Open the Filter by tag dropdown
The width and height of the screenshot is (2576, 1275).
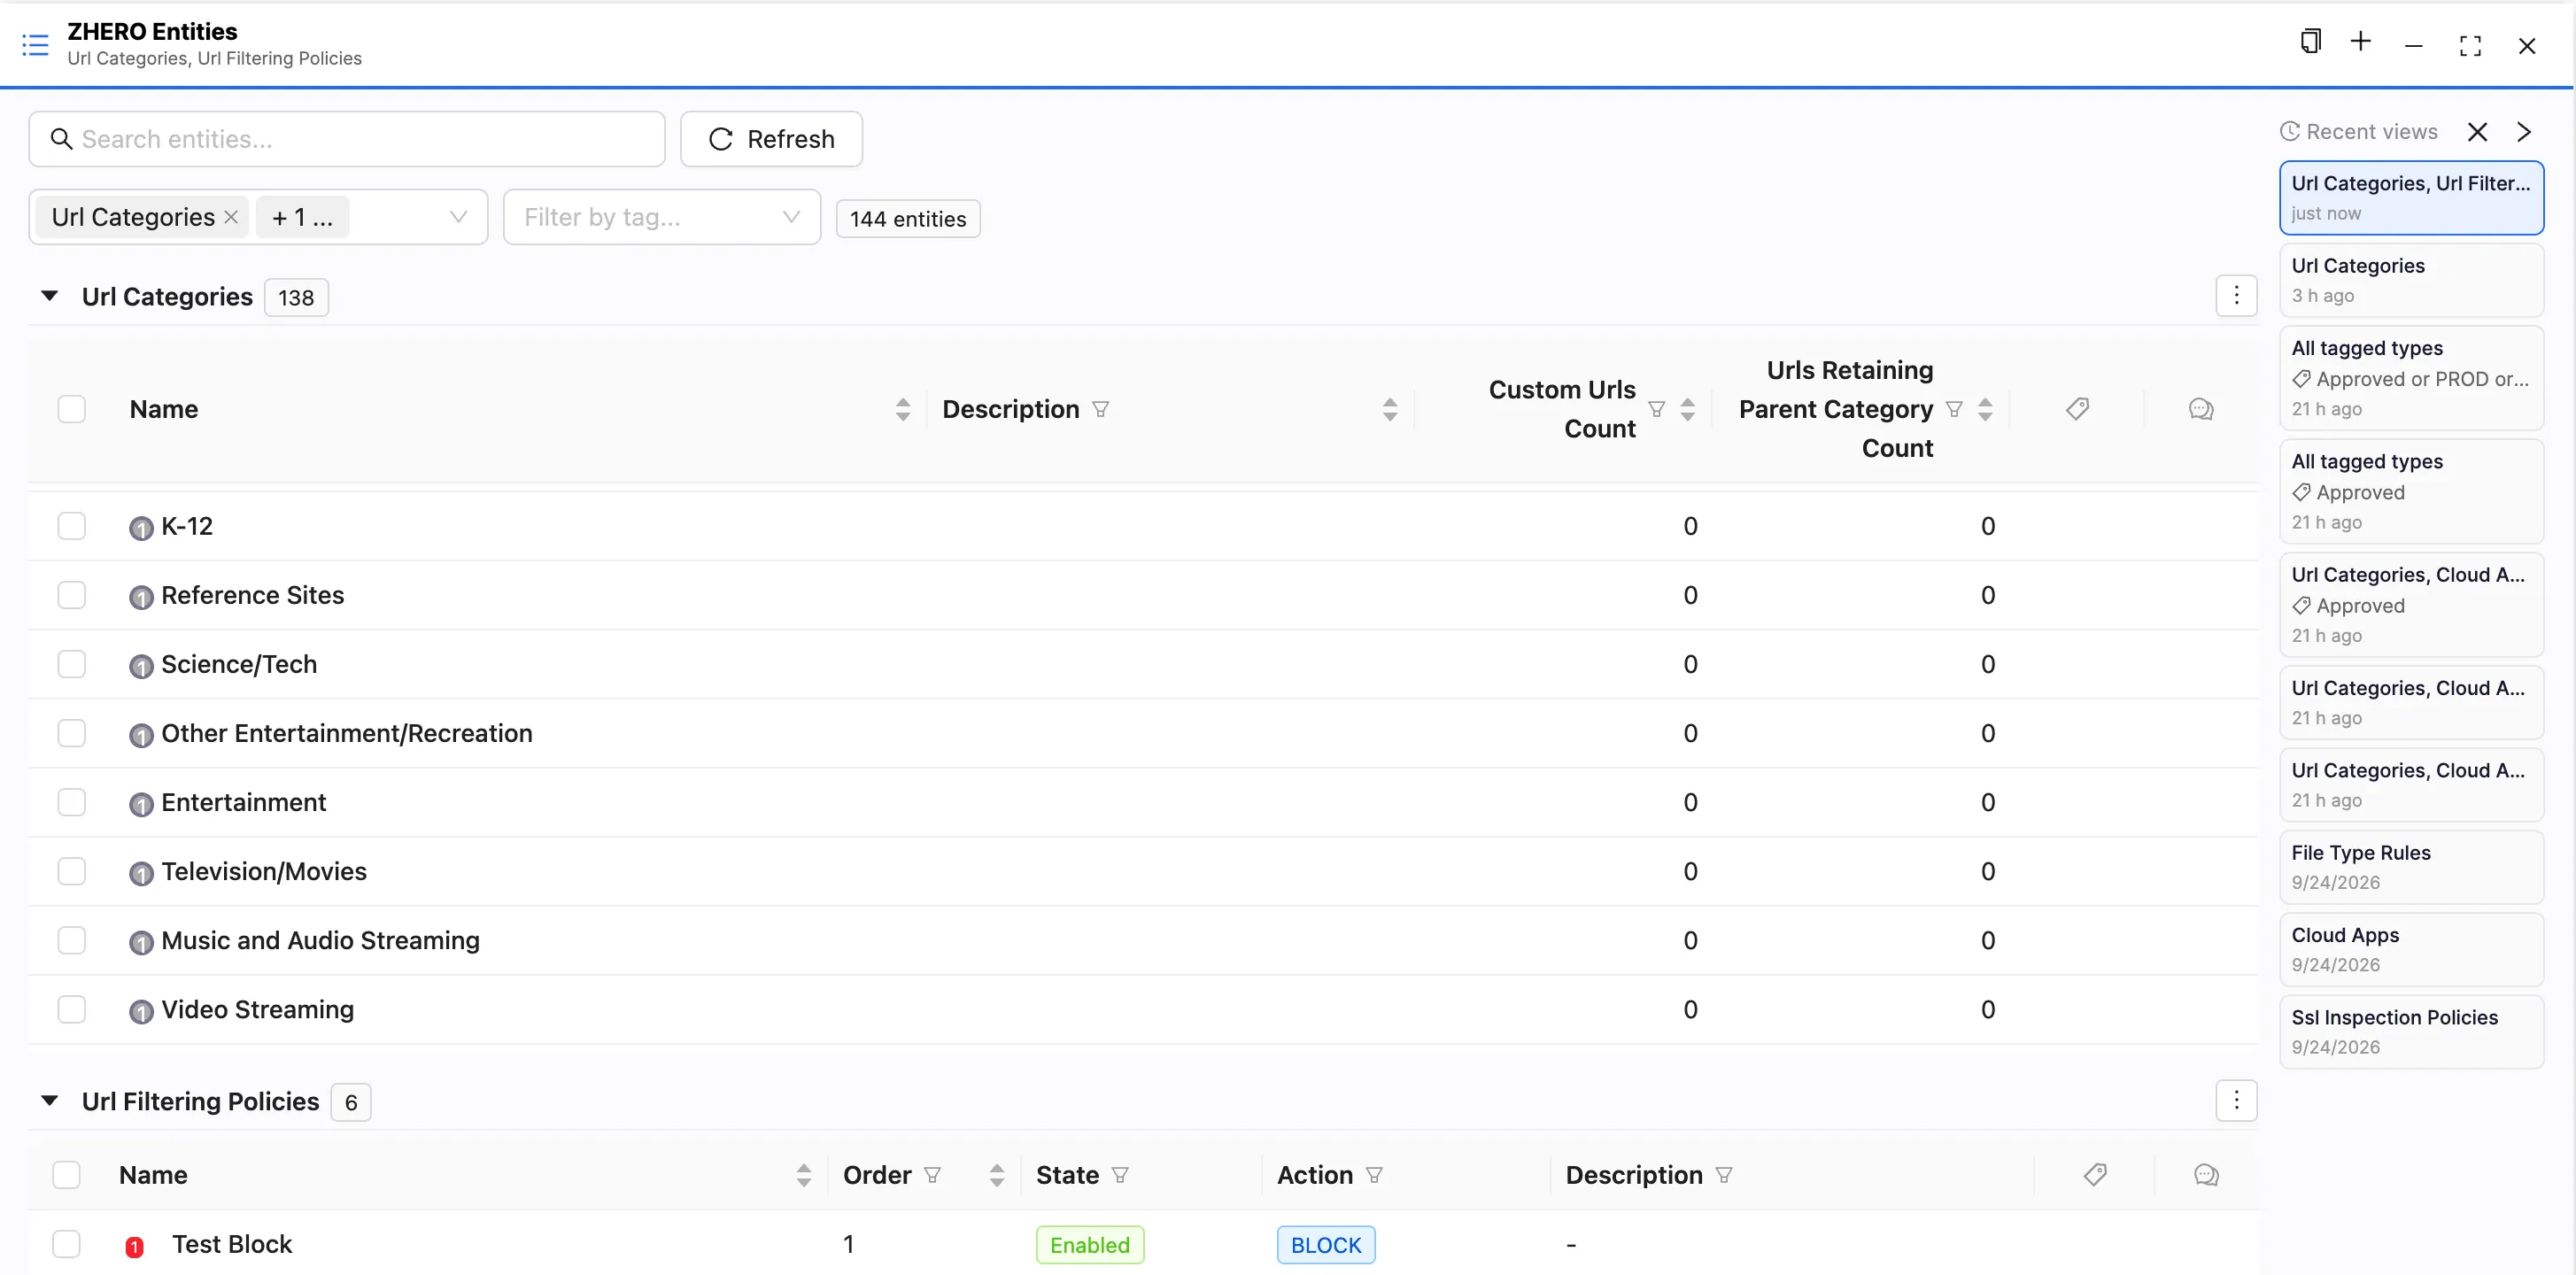[662, 217]
